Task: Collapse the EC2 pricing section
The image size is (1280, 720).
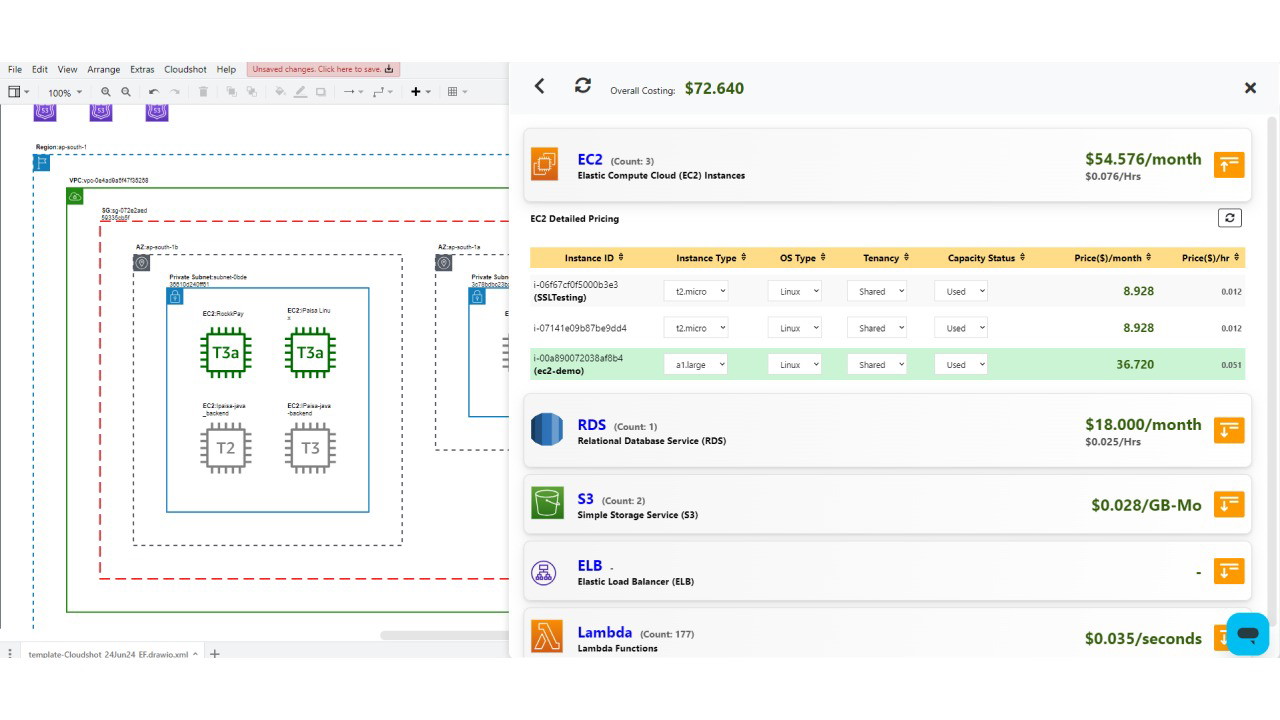Action: pyautogui.click(x=1229, y=165)
